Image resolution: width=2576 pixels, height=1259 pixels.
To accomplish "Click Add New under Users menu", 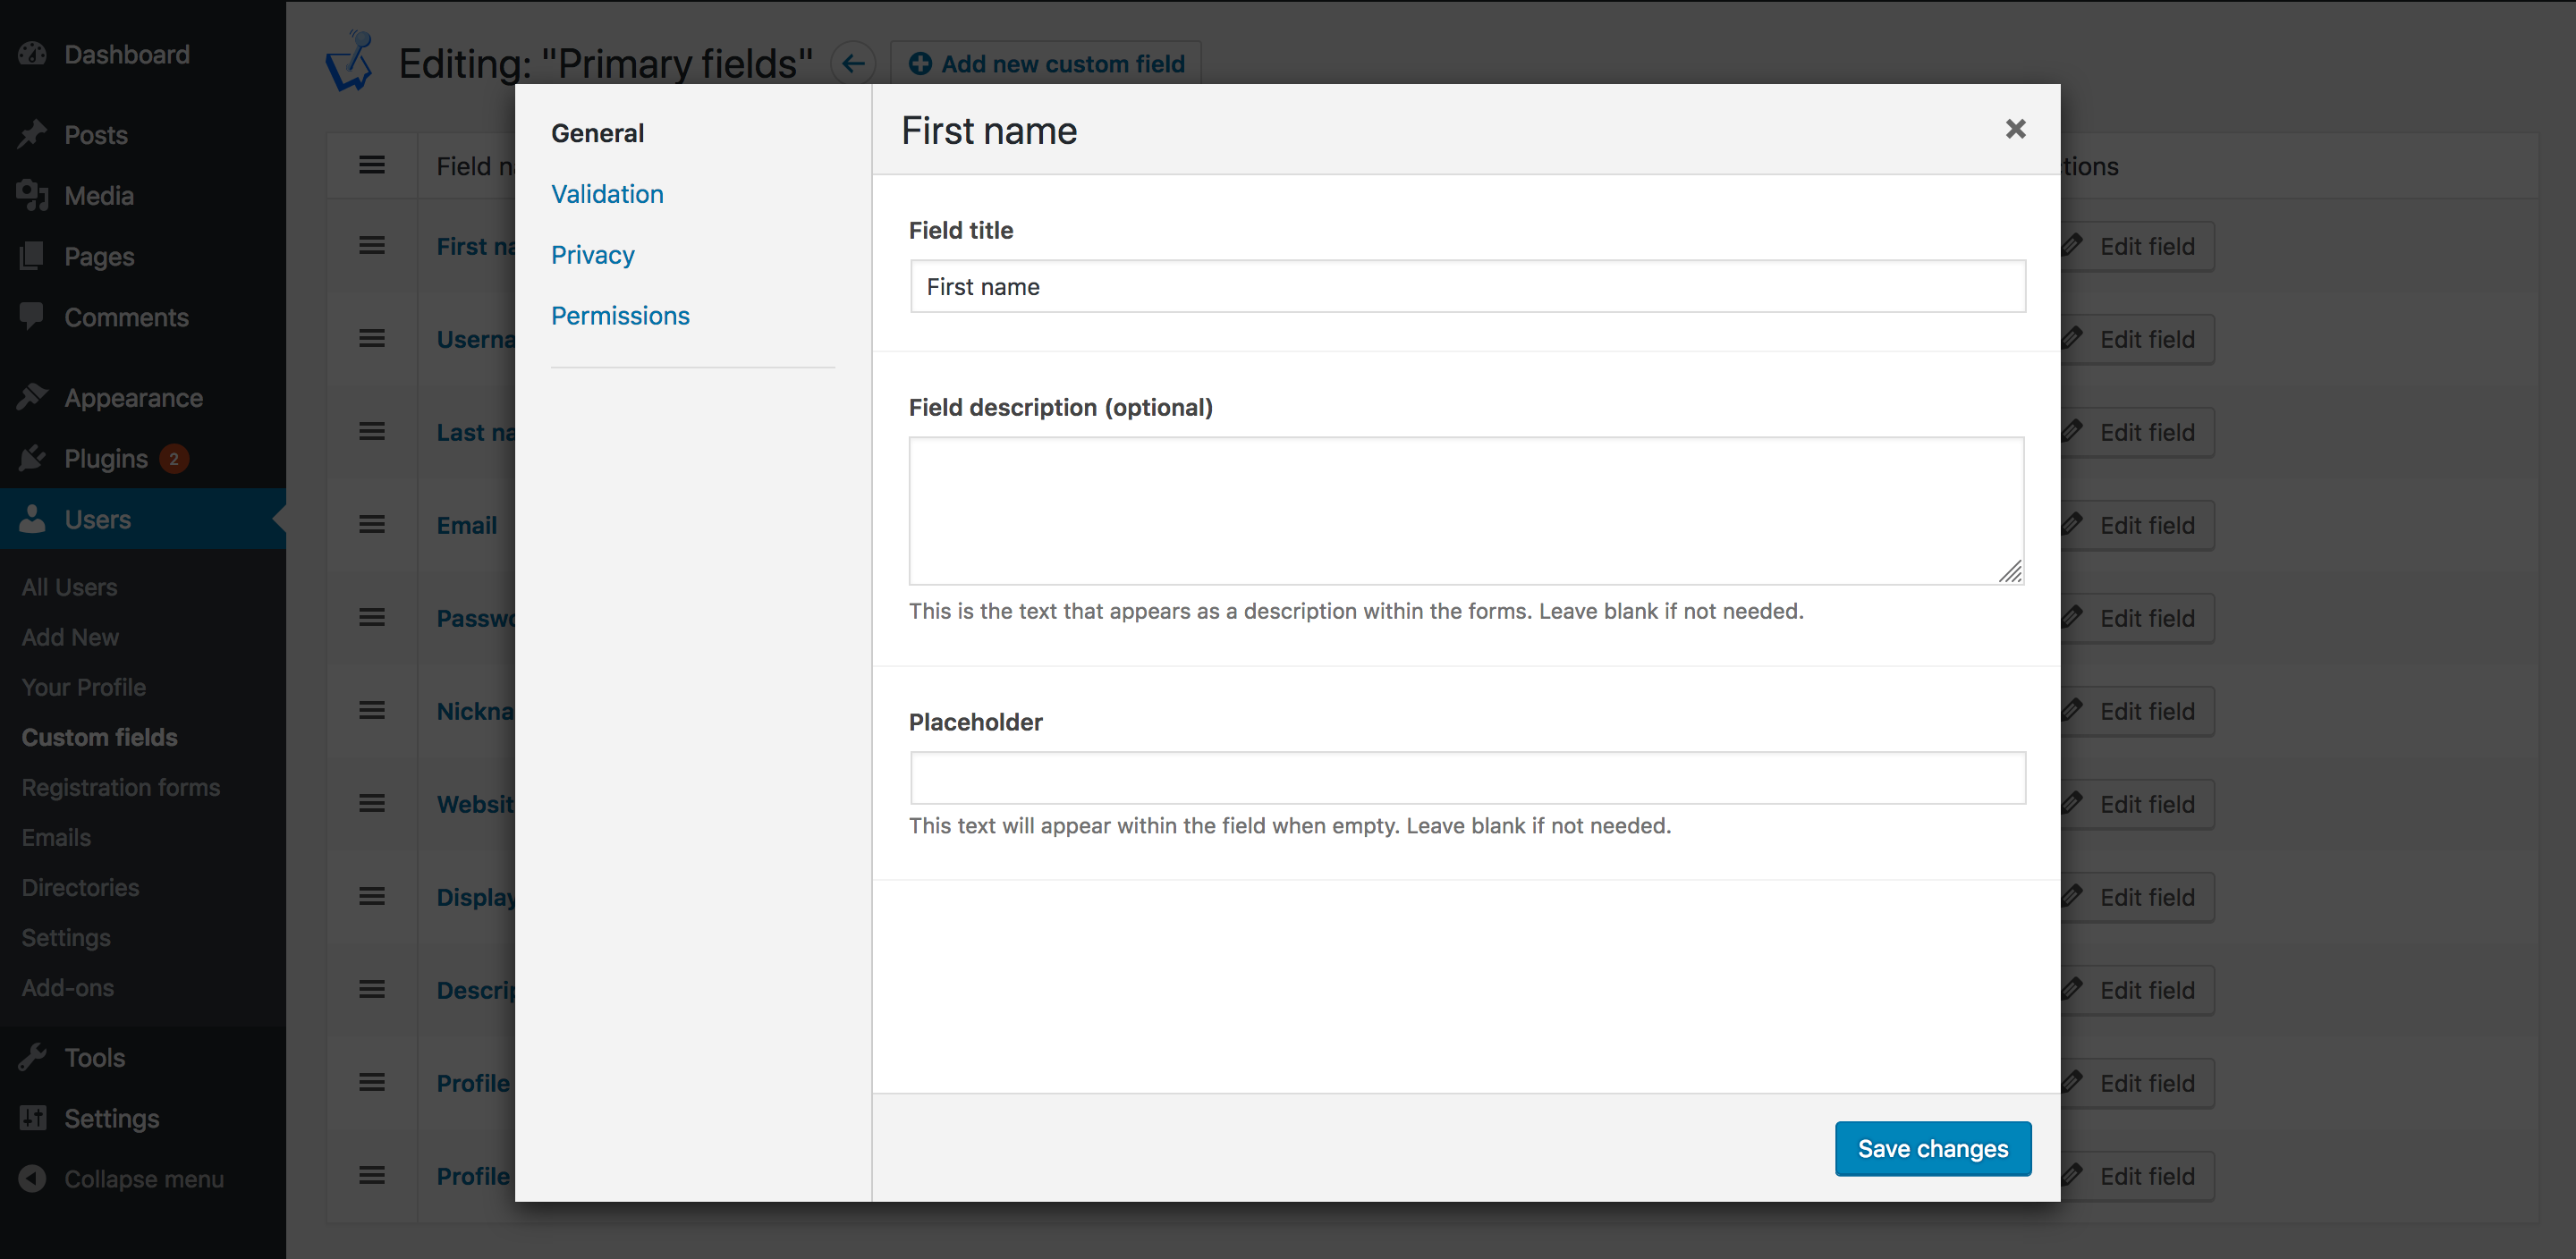I will tap(69, 635).
